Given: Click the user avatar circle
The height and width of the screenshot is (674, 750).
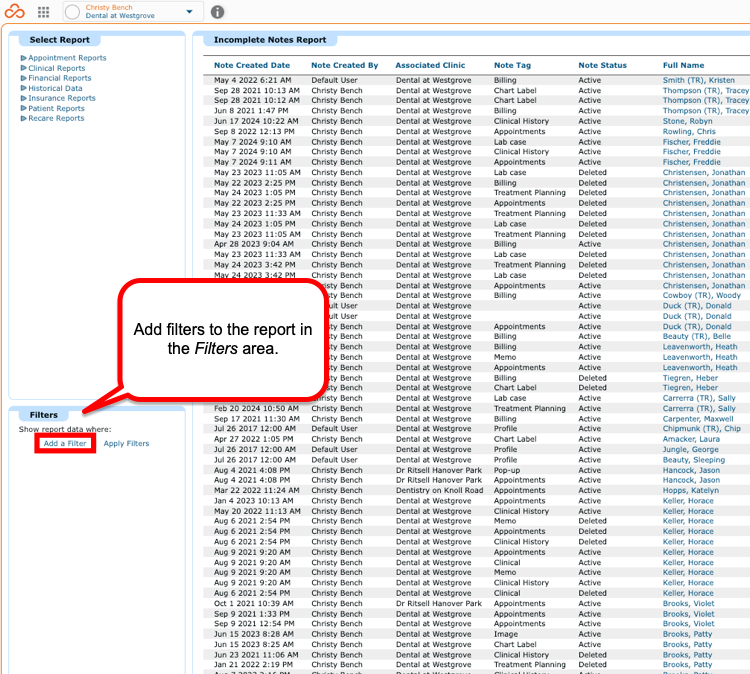Looking at the screenshot, I should (72, 12).
